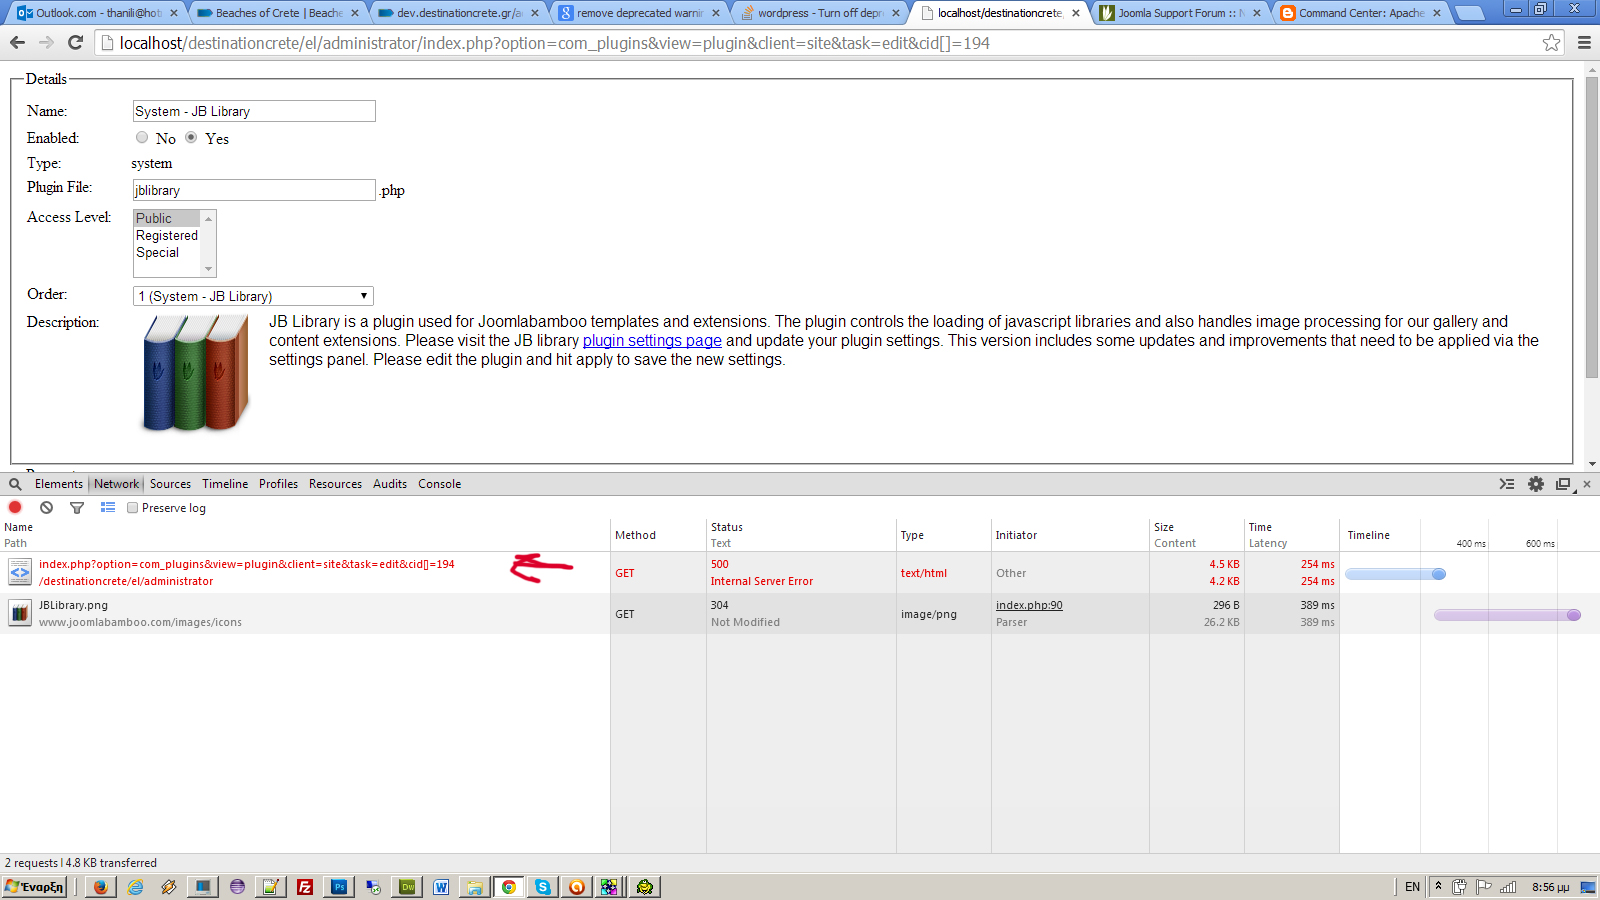Choose Public in Access Level list

[167, 218]
